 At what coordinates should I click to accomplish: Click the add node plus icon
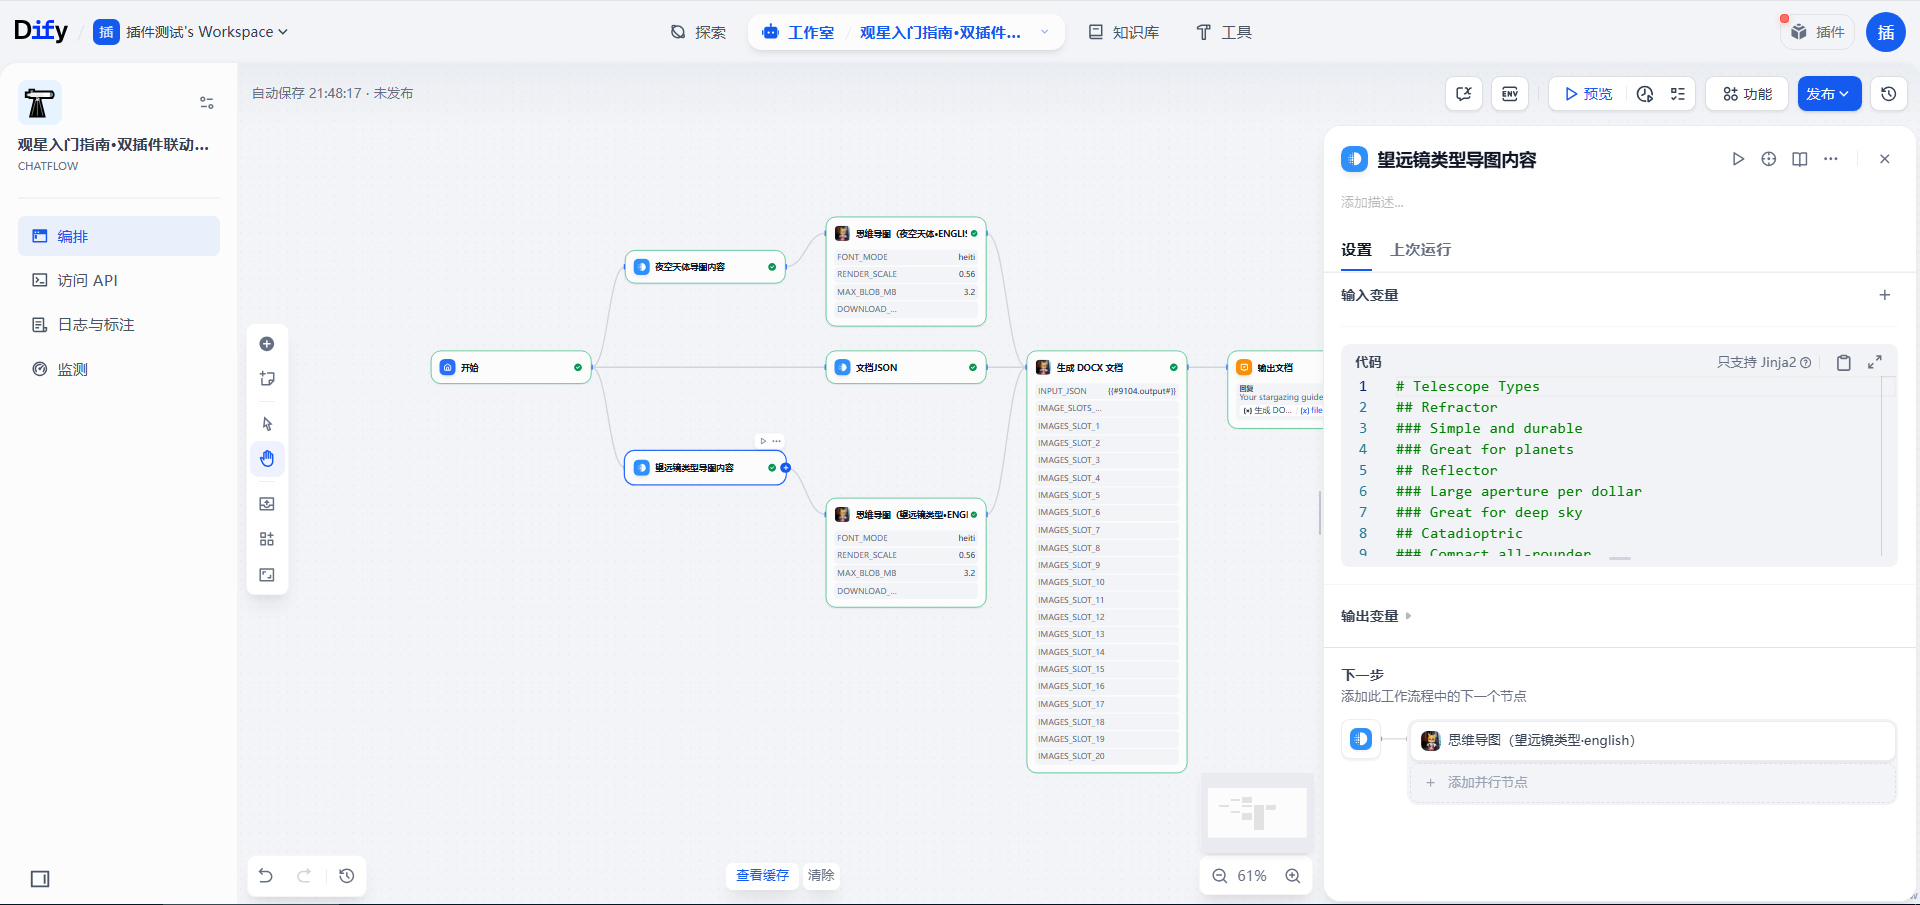[267, 344]
